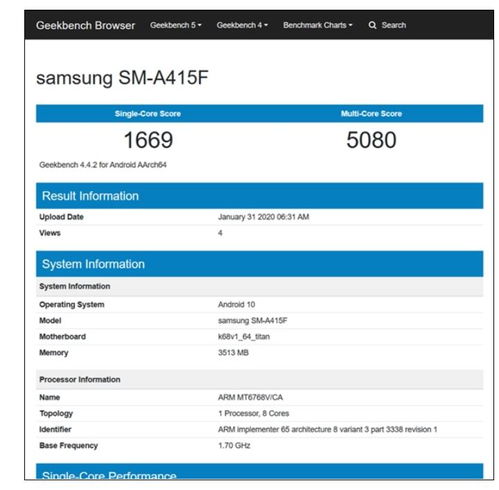This screenshot has height=490, width=499.
Task: Select the multi-core score 5080
Action: (371, 140)
